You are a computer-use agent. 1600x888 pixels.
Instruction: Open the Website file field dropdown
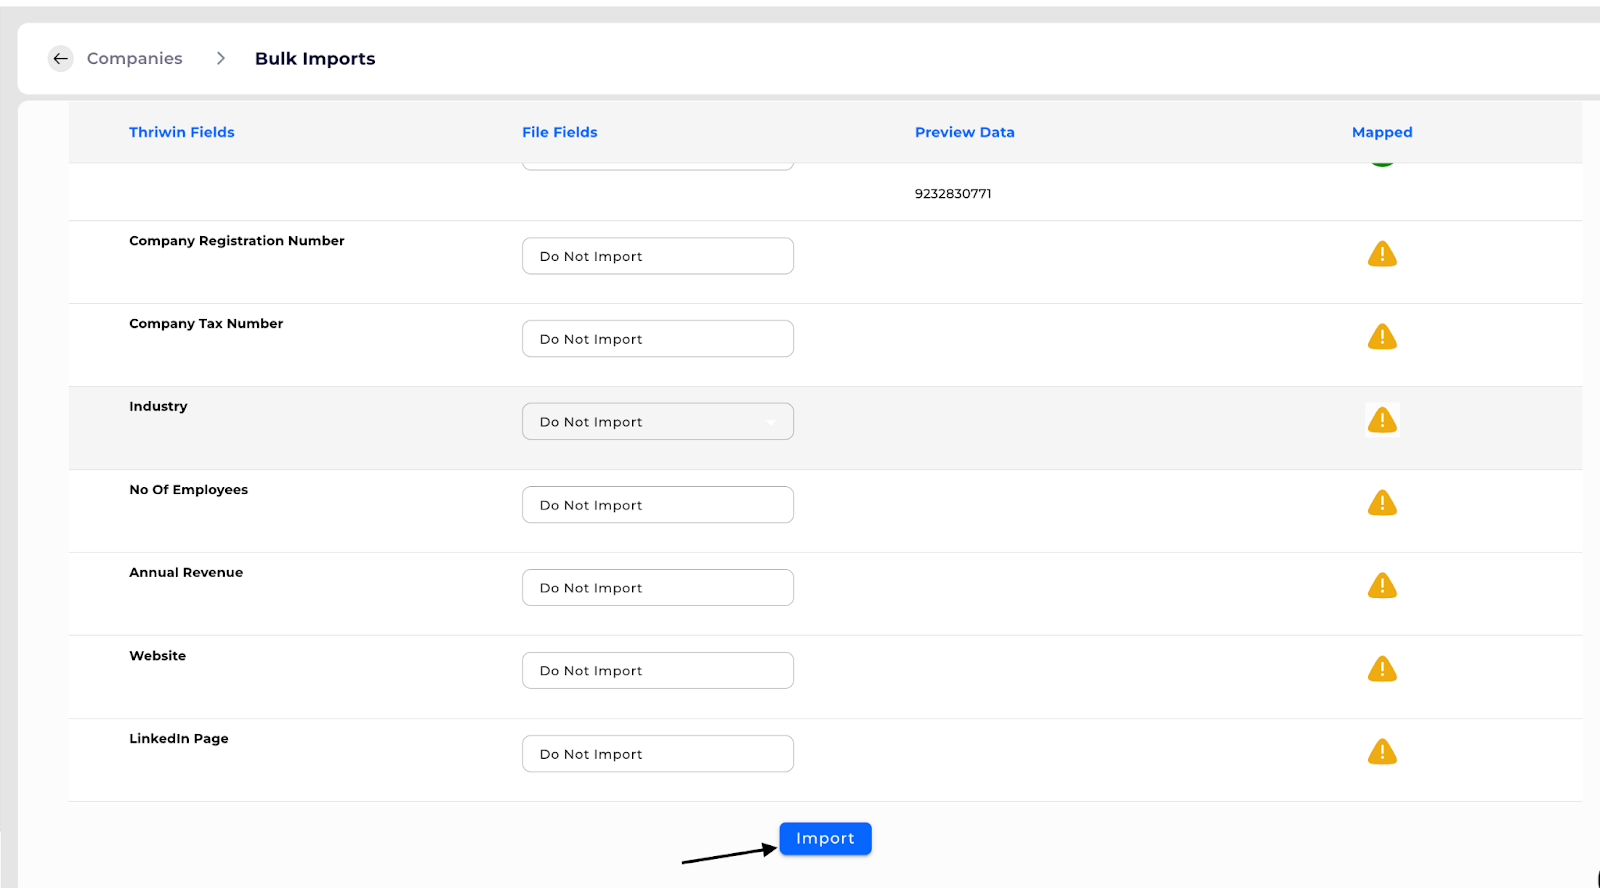pos(658,671)
